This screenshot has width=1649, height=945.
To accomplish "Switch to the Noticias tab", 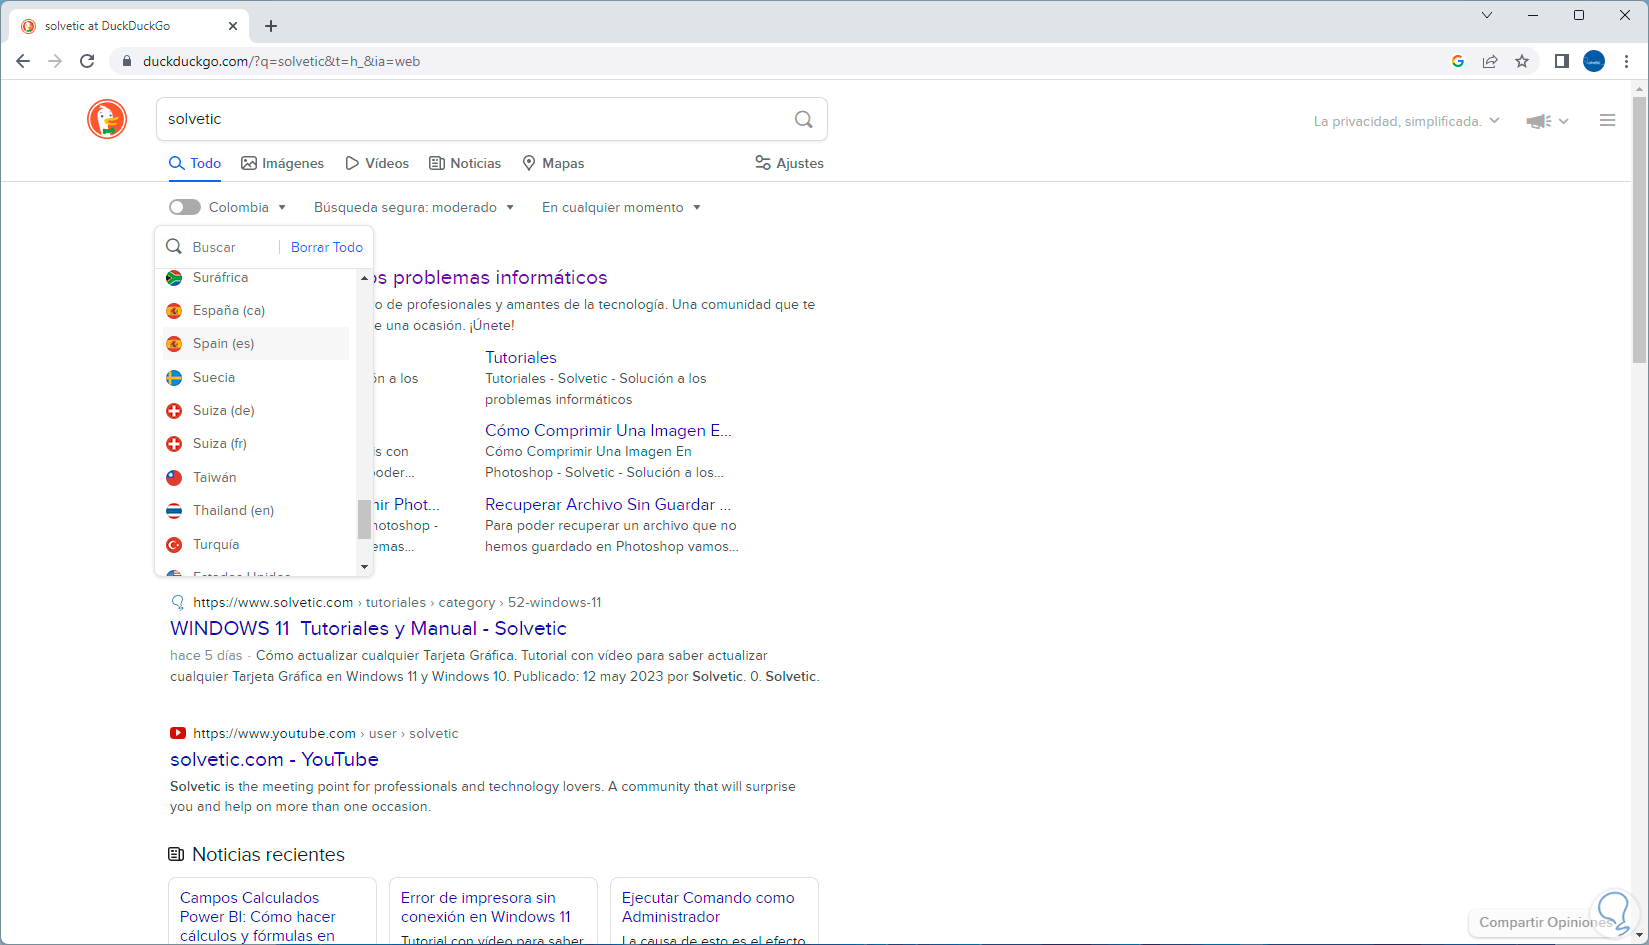I will click(x=465, y=163).
